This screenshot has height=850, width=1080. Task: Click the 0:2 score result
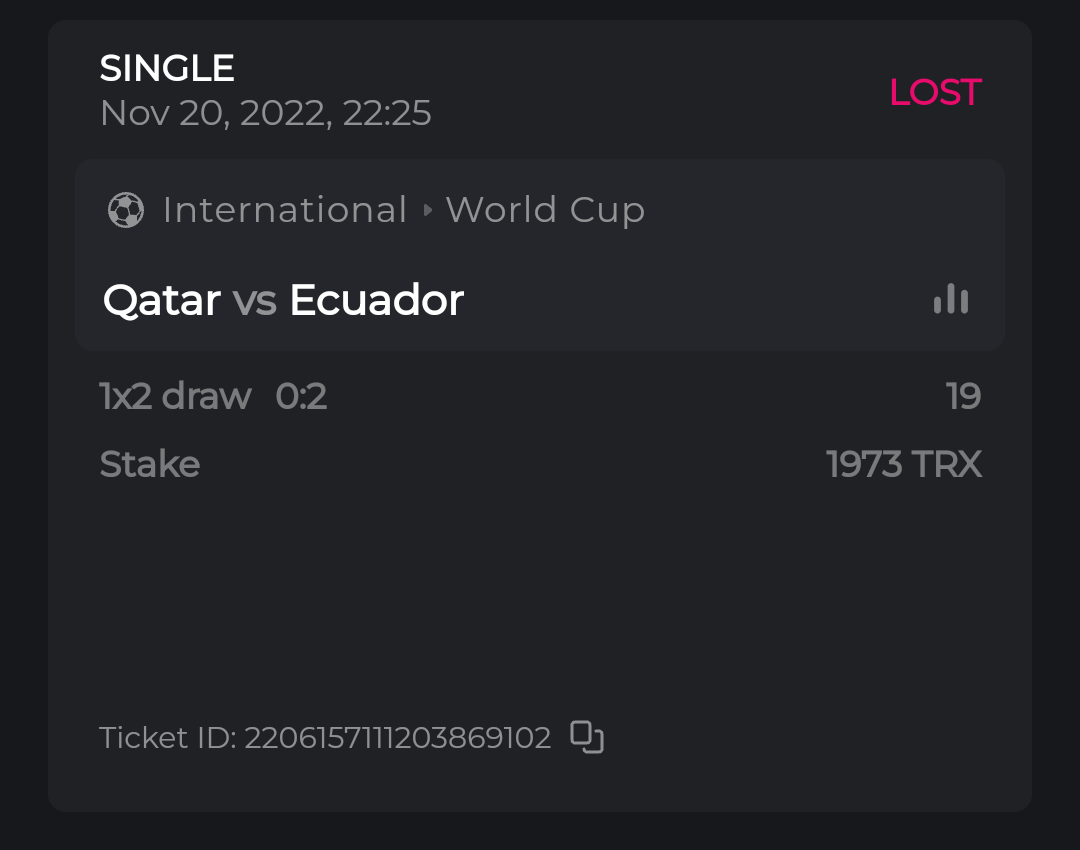pyautogui.click(x=301, y=397)
